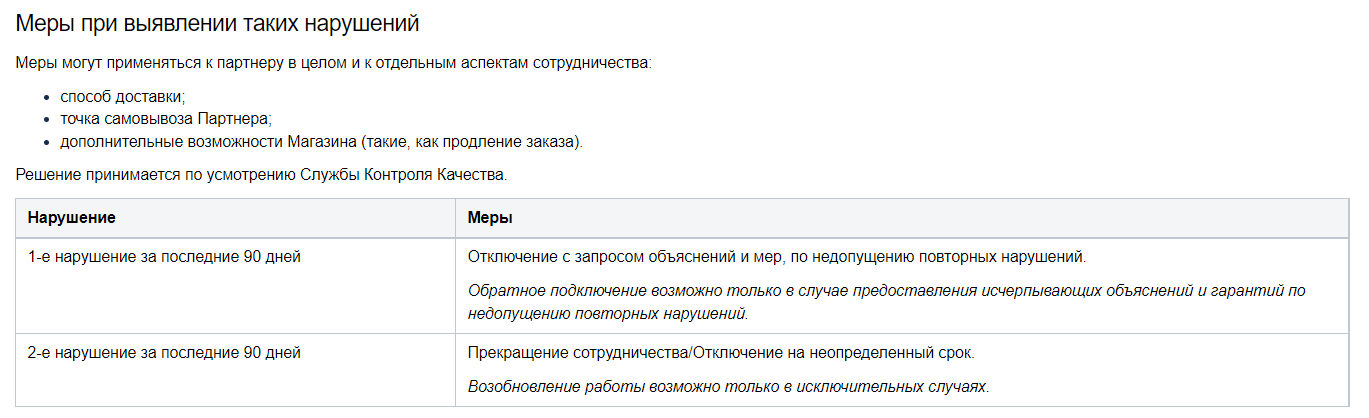1369x418 pixels.
Task: Select the "1-е нарушение за последние 90 дней" cell
Action: [164, 257]
